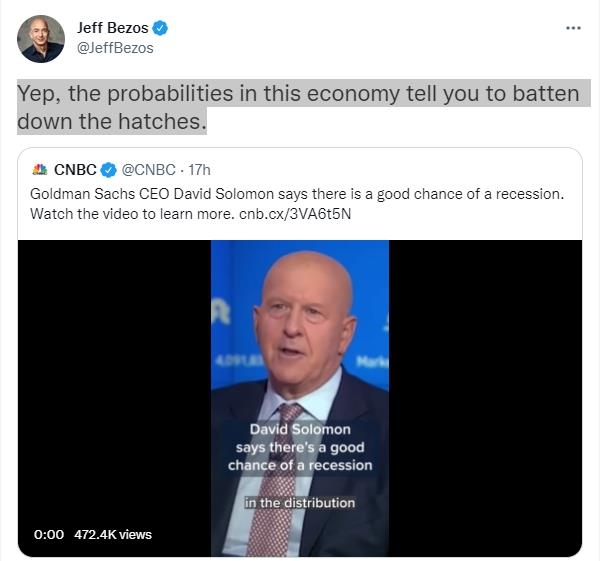Screen dimensions: 601x561
Task: Click "Watch the video to learn more." text
Action: (x=129, y=214)
